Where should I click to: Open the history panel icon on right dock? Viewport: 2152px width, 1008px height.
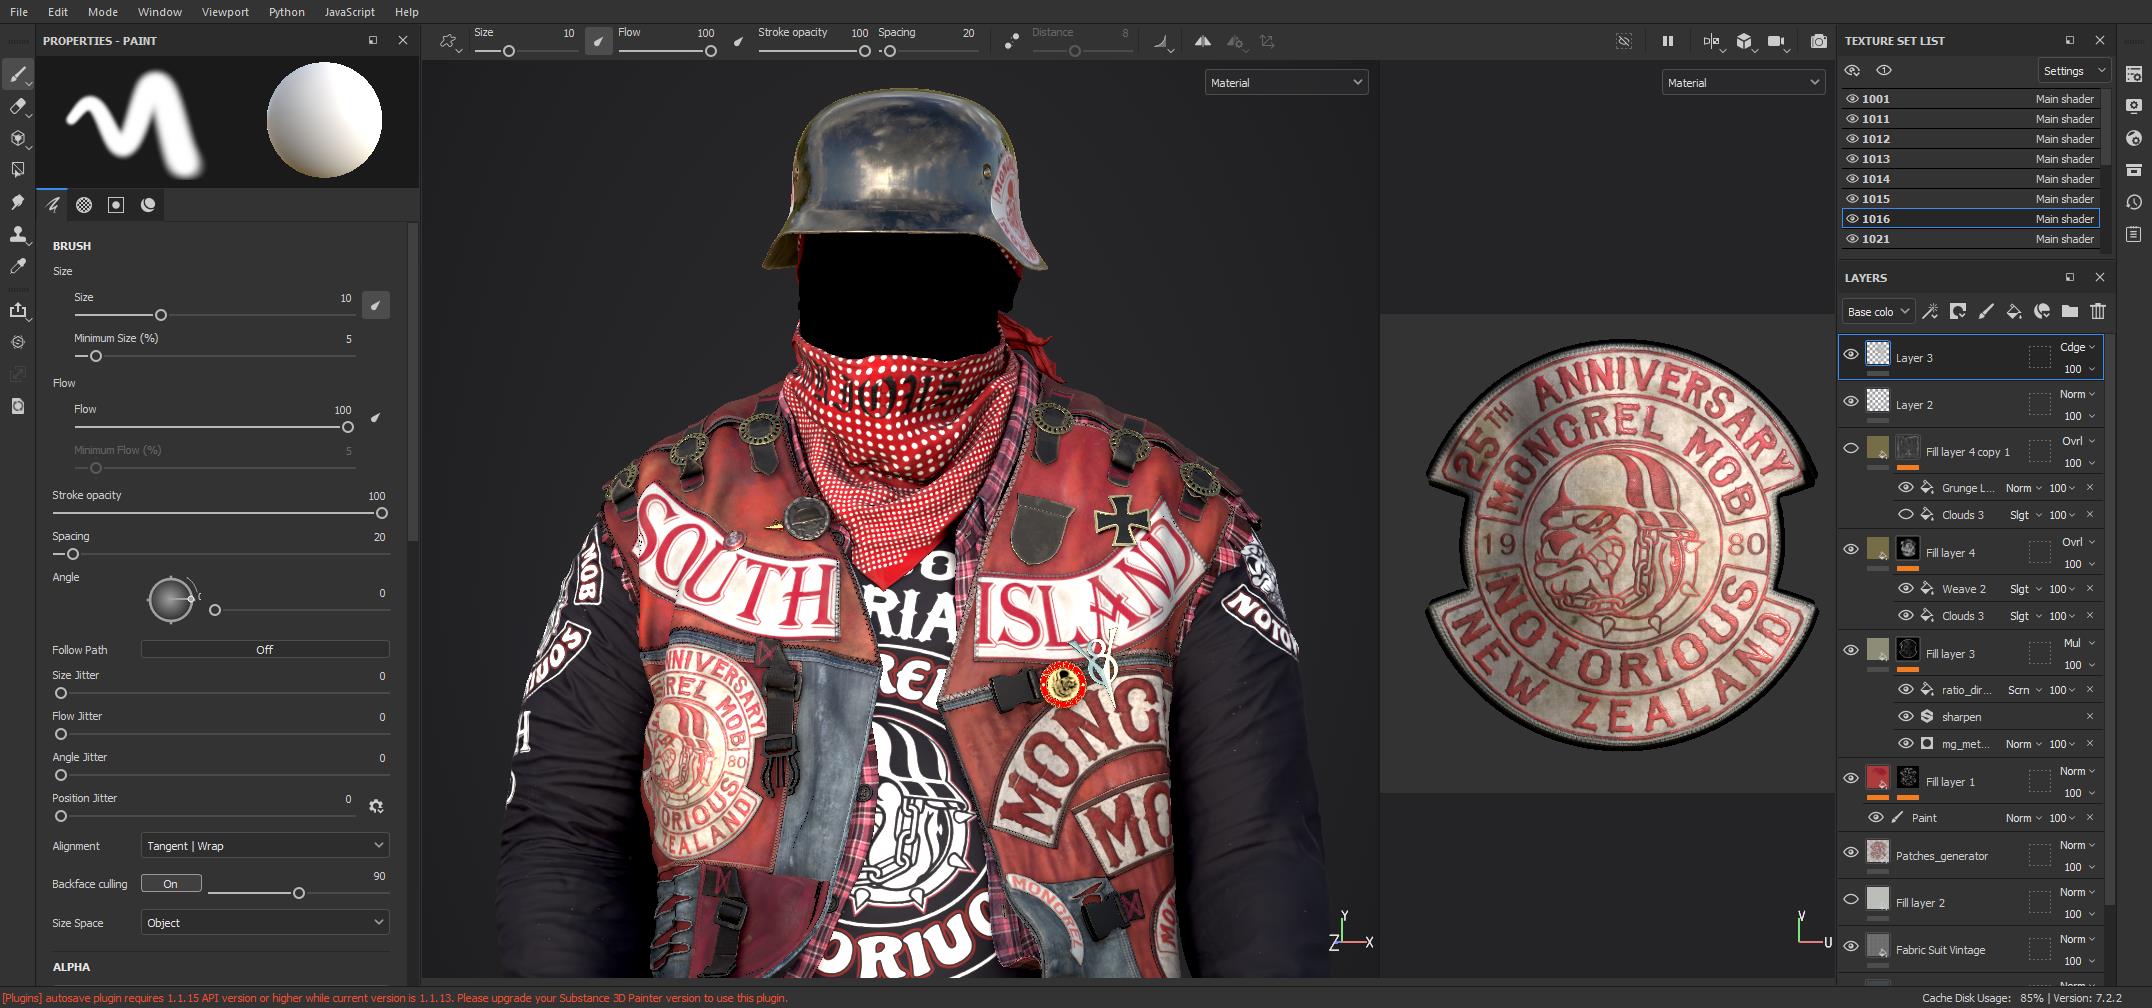point(2134,202)
